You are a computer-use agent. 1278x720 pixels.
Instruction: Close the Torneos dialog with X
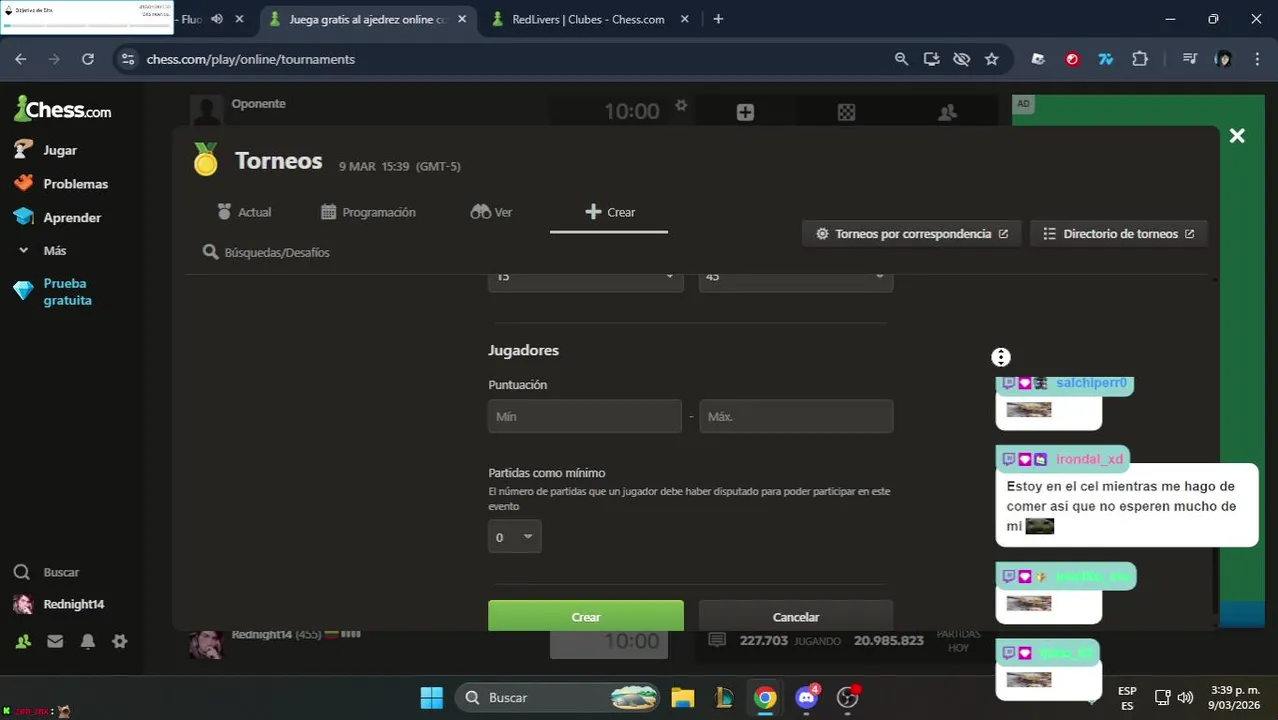(x=1237, y=136)
